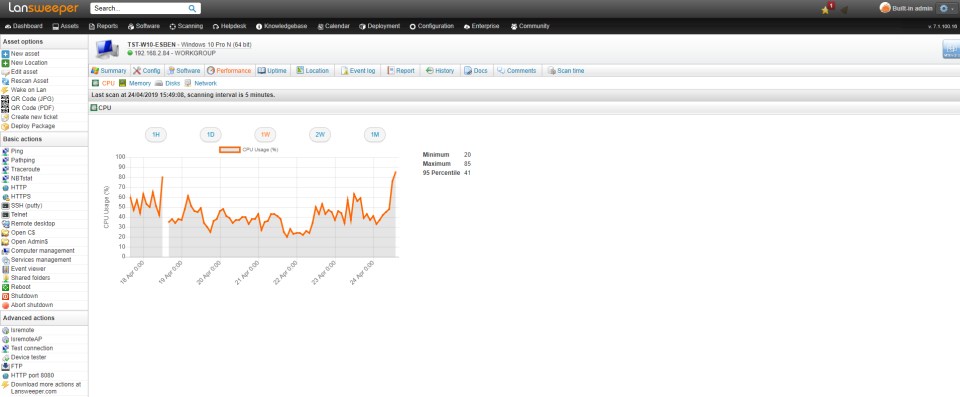This screenshot has width=960, height=397.
Task: Click the Deploy Package icon
Action: [x=6, y=126]
